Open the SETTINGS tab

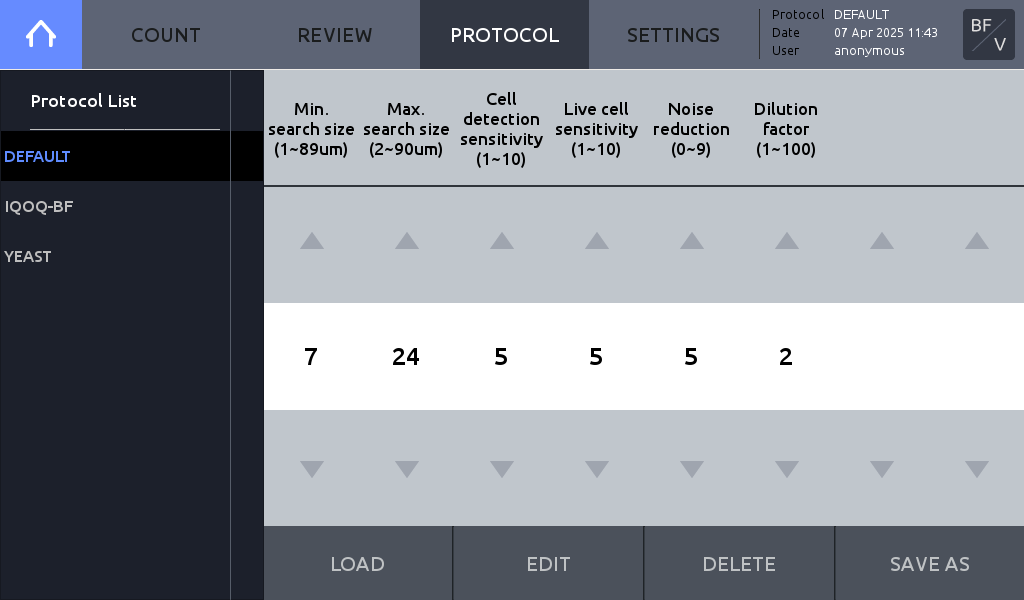pyautogui.click(x=673, y=35)
